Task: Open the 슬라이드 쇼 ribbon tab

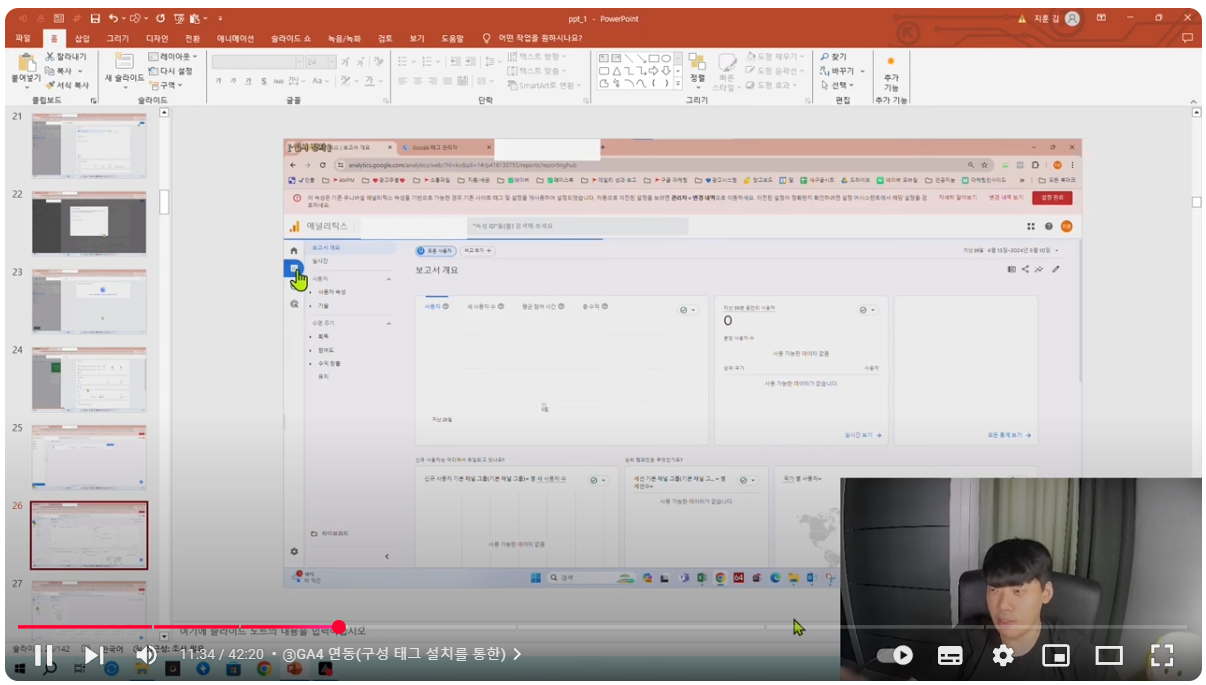Action: [x=290, y=38]
